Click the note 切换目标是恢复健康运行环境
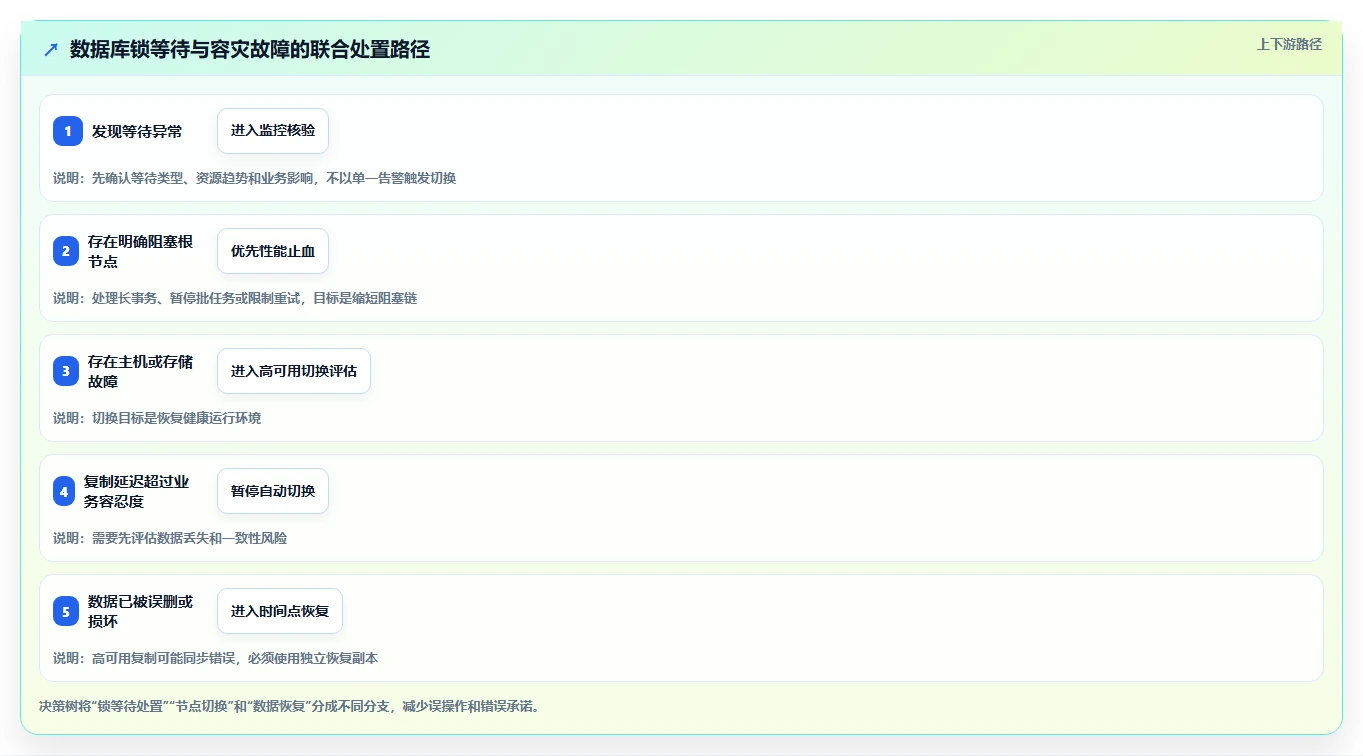 tap(157, 418)
